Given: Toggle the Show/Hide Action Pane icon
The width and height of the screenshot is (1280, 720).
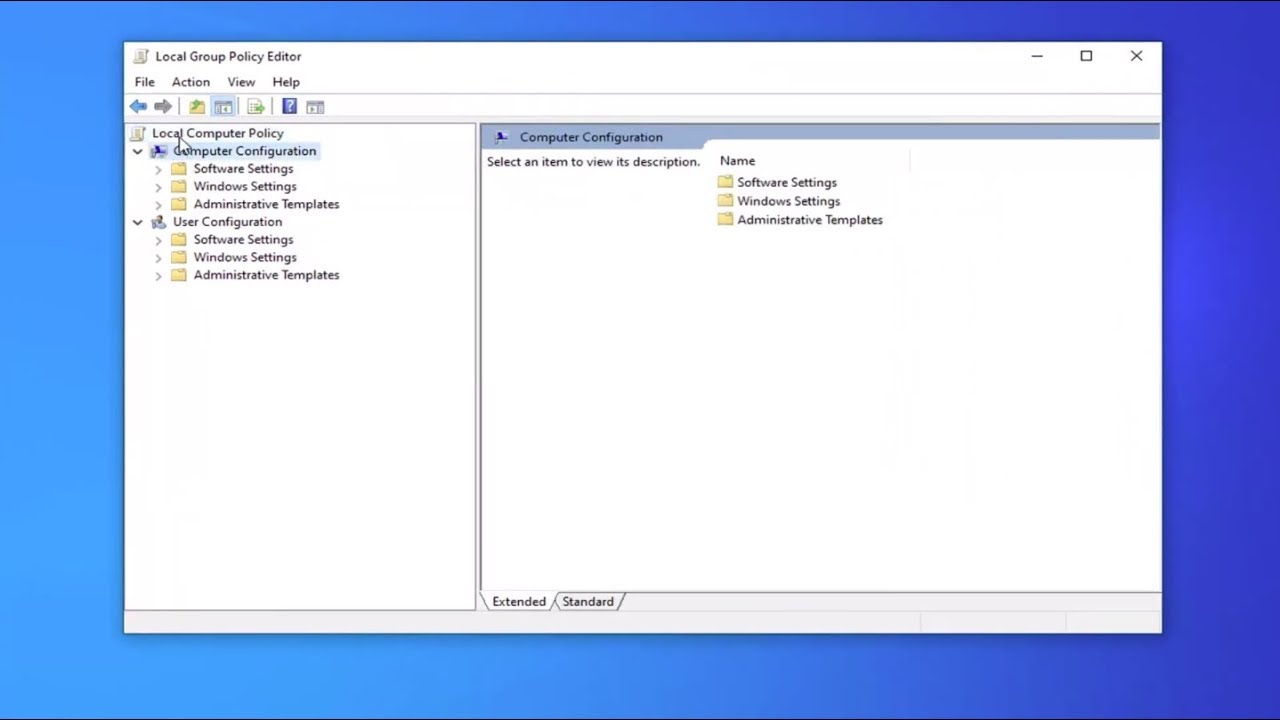Looking at the screenshot, I should pos(315,107).
